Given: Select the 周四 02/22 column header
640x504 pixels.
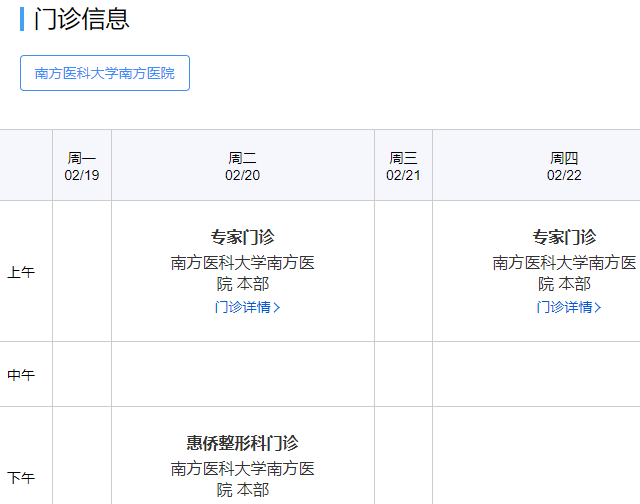Looking at the screenshot, I should click(x=564, y=166).
